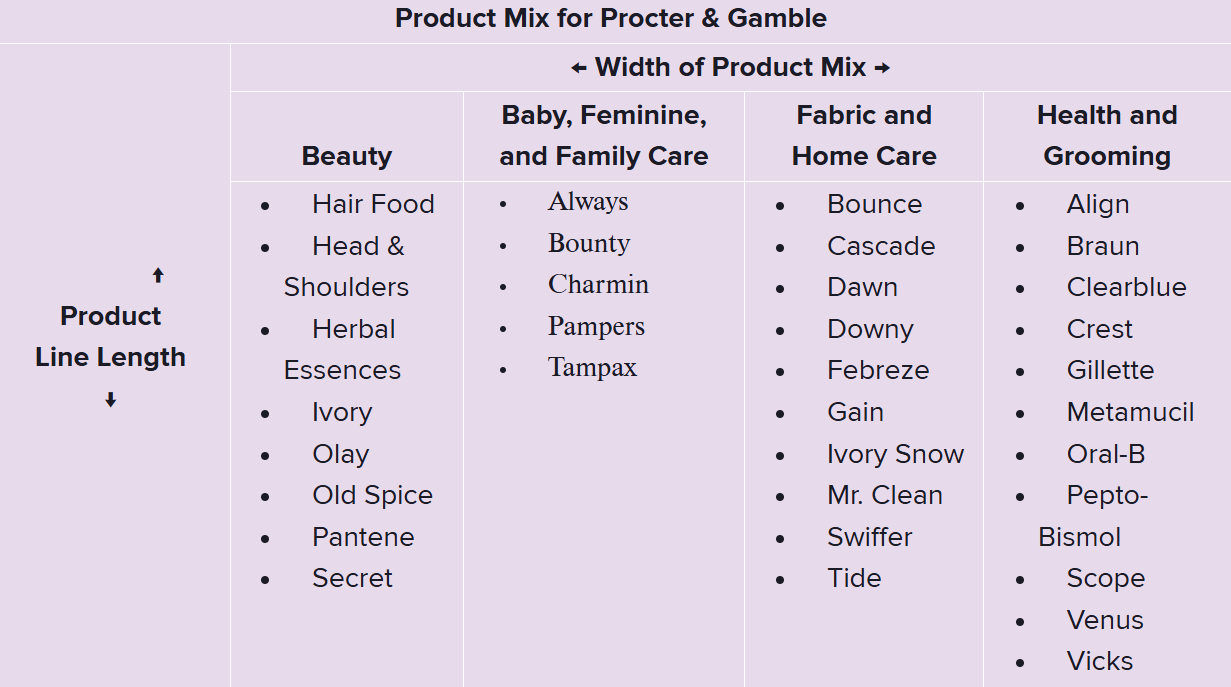Image resolution: width=1231 pixels, height=687 pixels.
Task: Click the Beauty column header
Action: pos(346,156)
